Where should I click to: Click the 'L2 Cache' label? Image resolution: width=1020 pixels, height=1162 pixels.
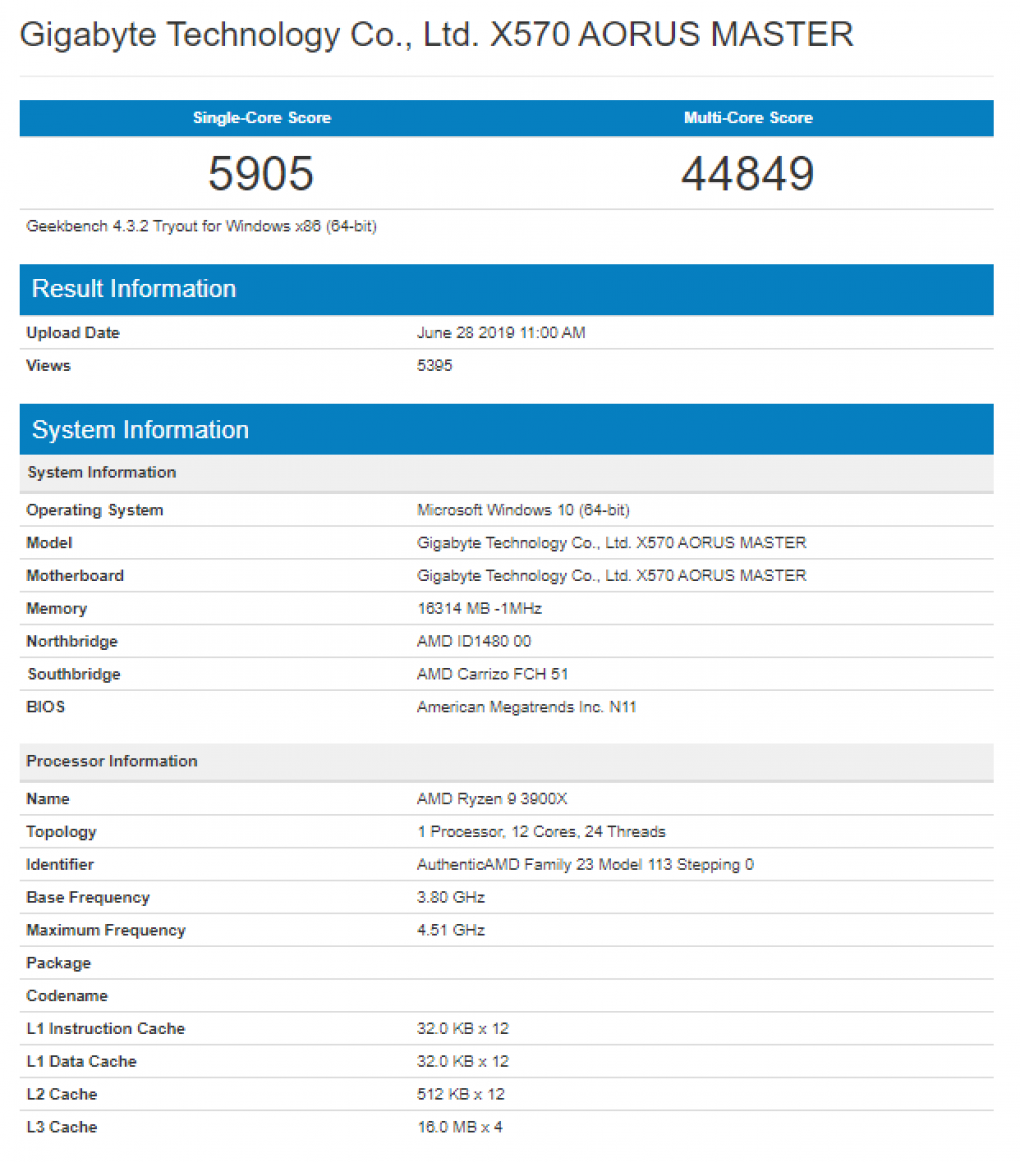tap(62, 1095)
